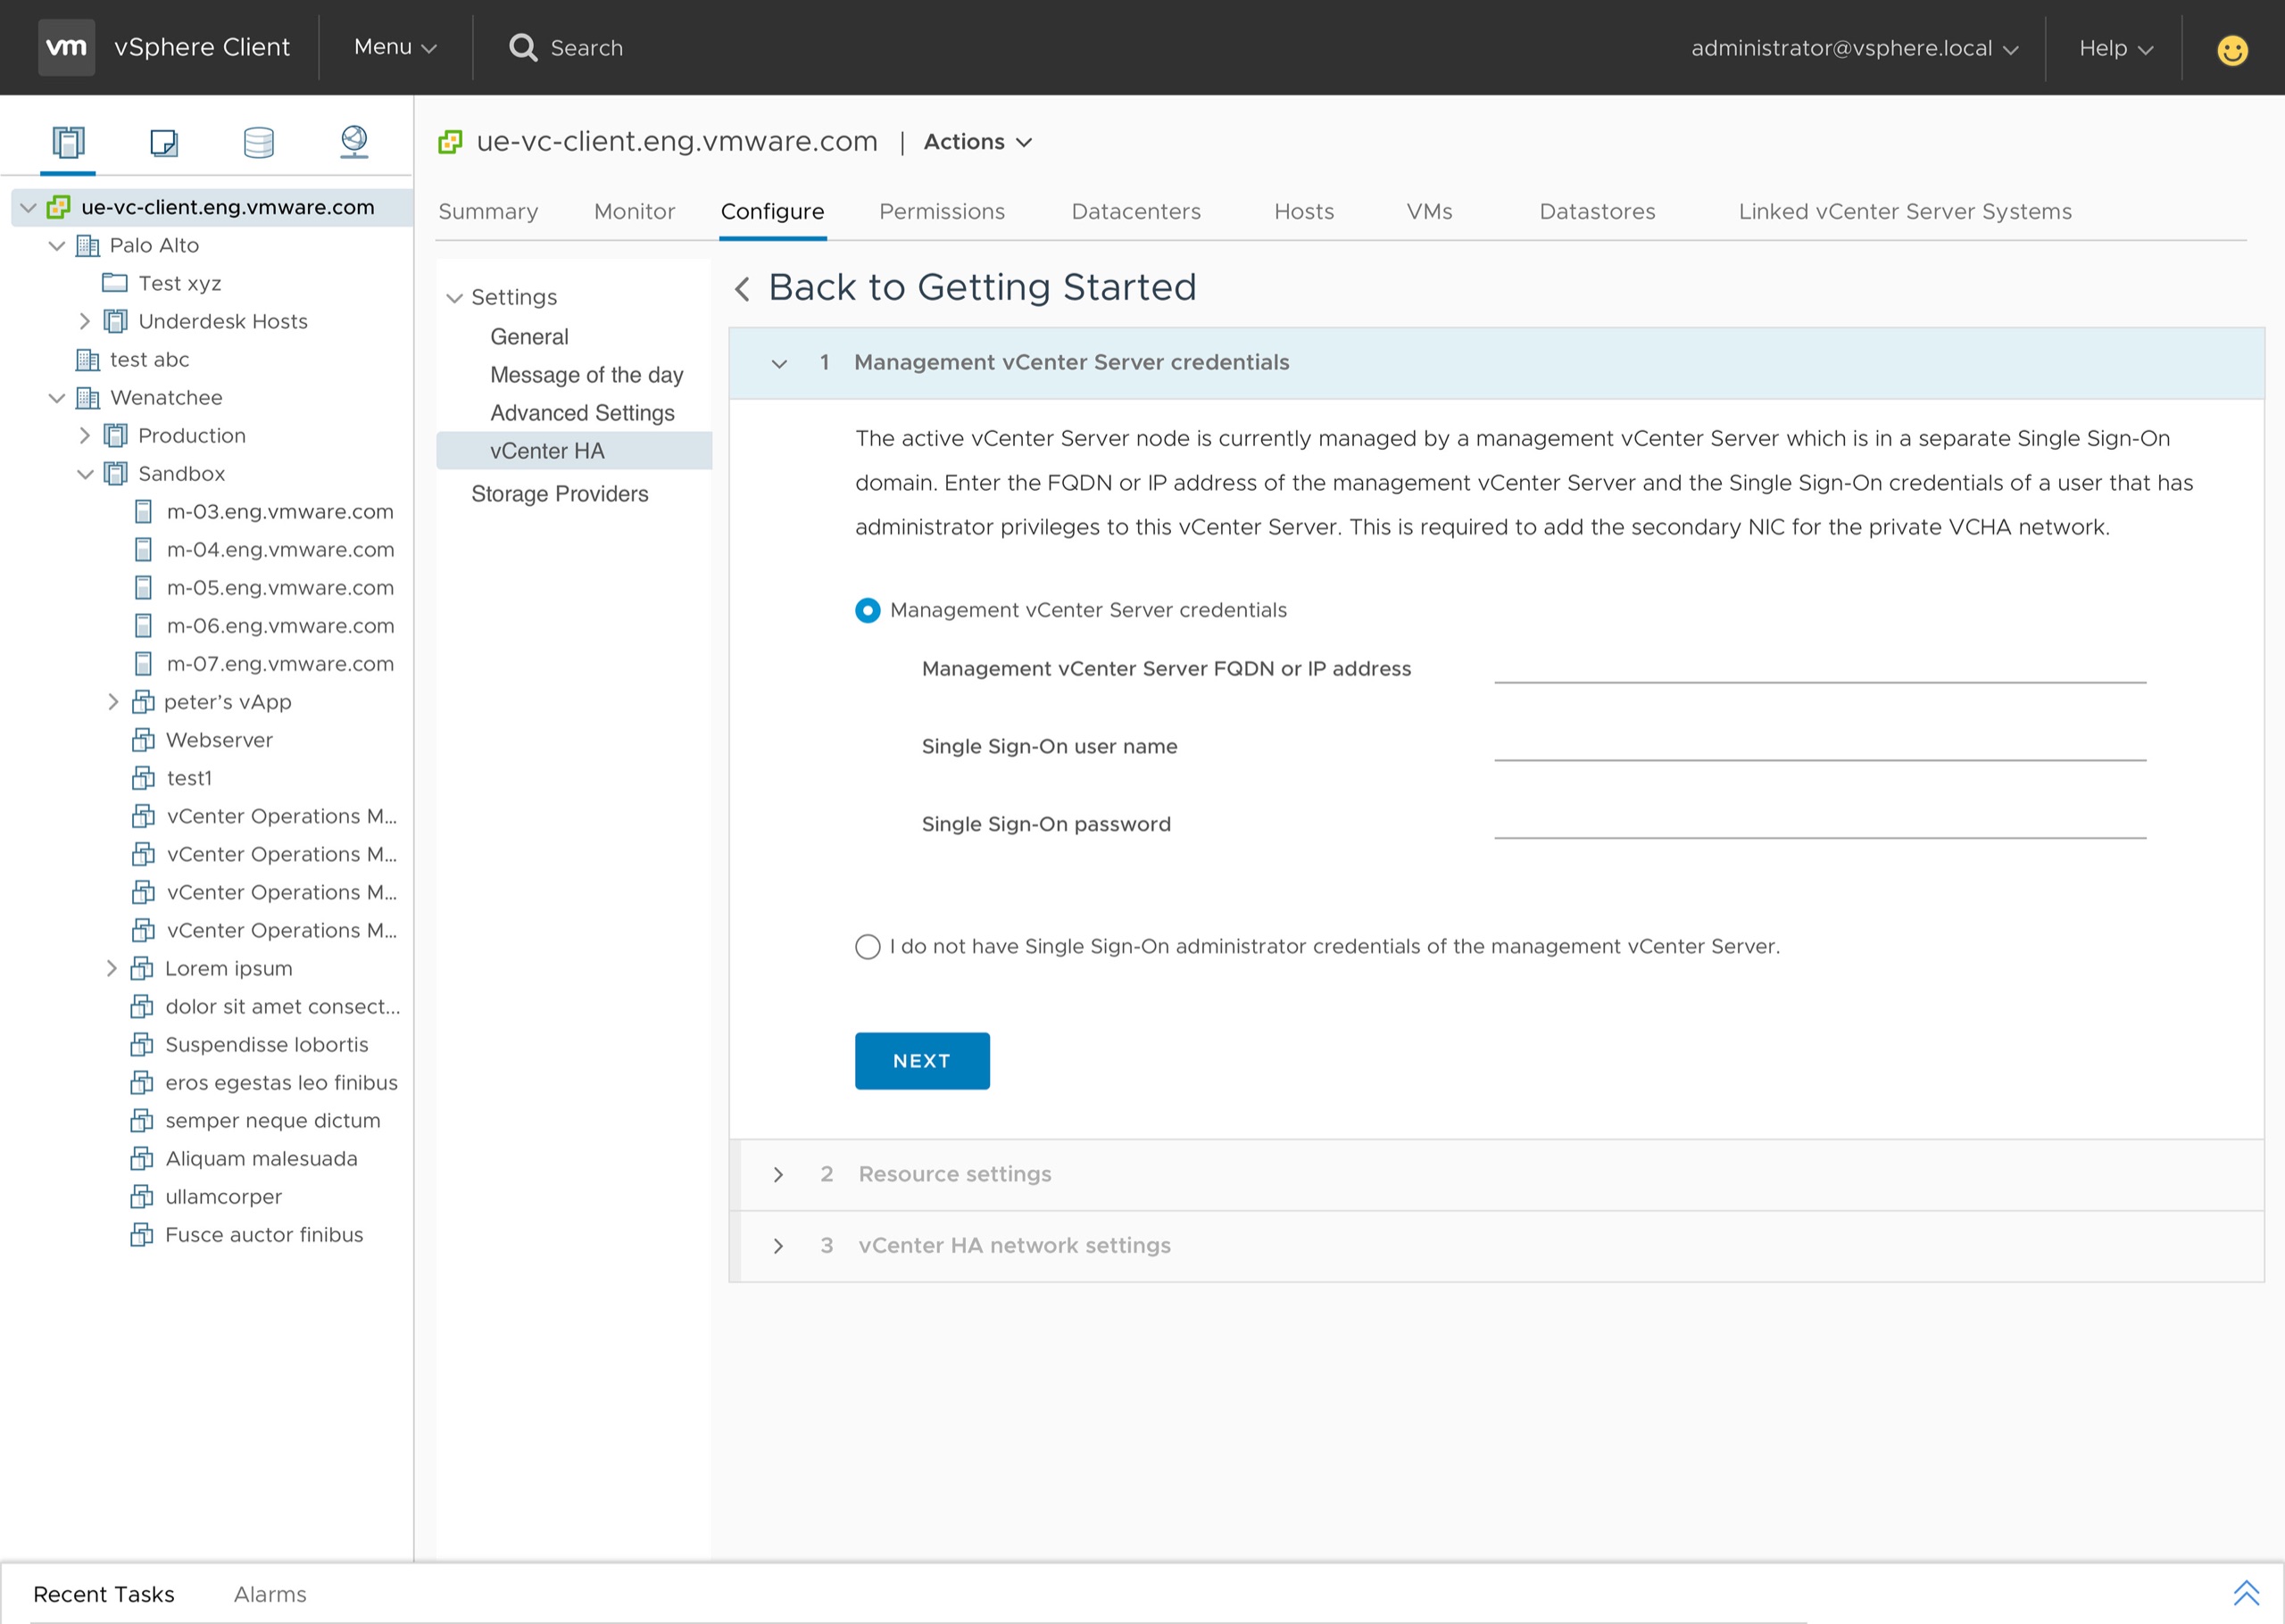2285x1624 pixels.
Task: Collapse the Wenatchee datacenter node
Action: (x=57, y=398)
